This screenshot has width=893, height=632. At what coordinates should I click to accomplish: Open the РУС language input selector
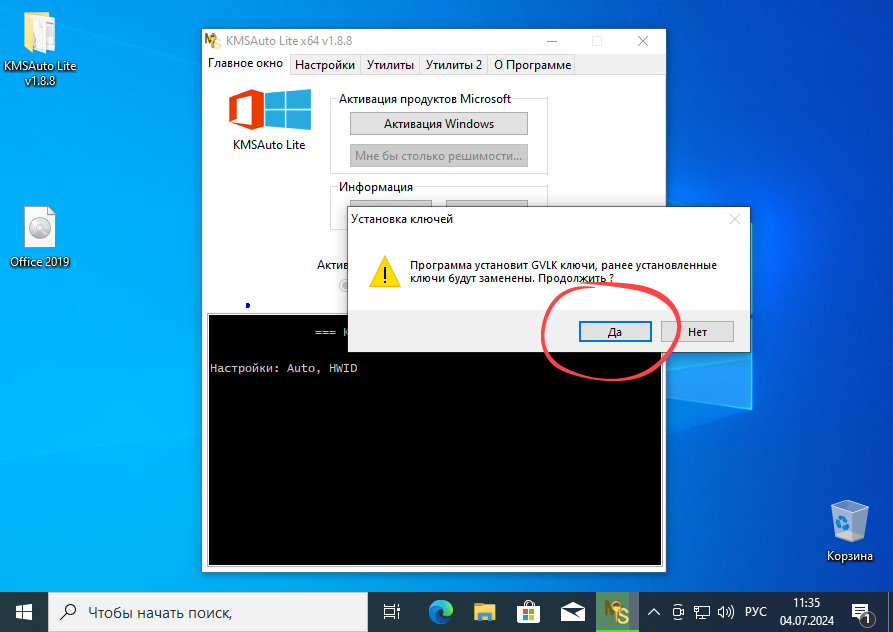point(756,611)
